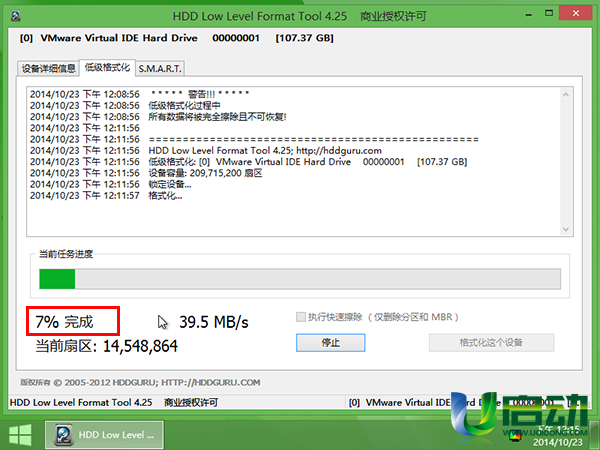Minimize the HDD Low Level Format window
The width and height of the screenshot is (600, 450).
coord(529,15)
